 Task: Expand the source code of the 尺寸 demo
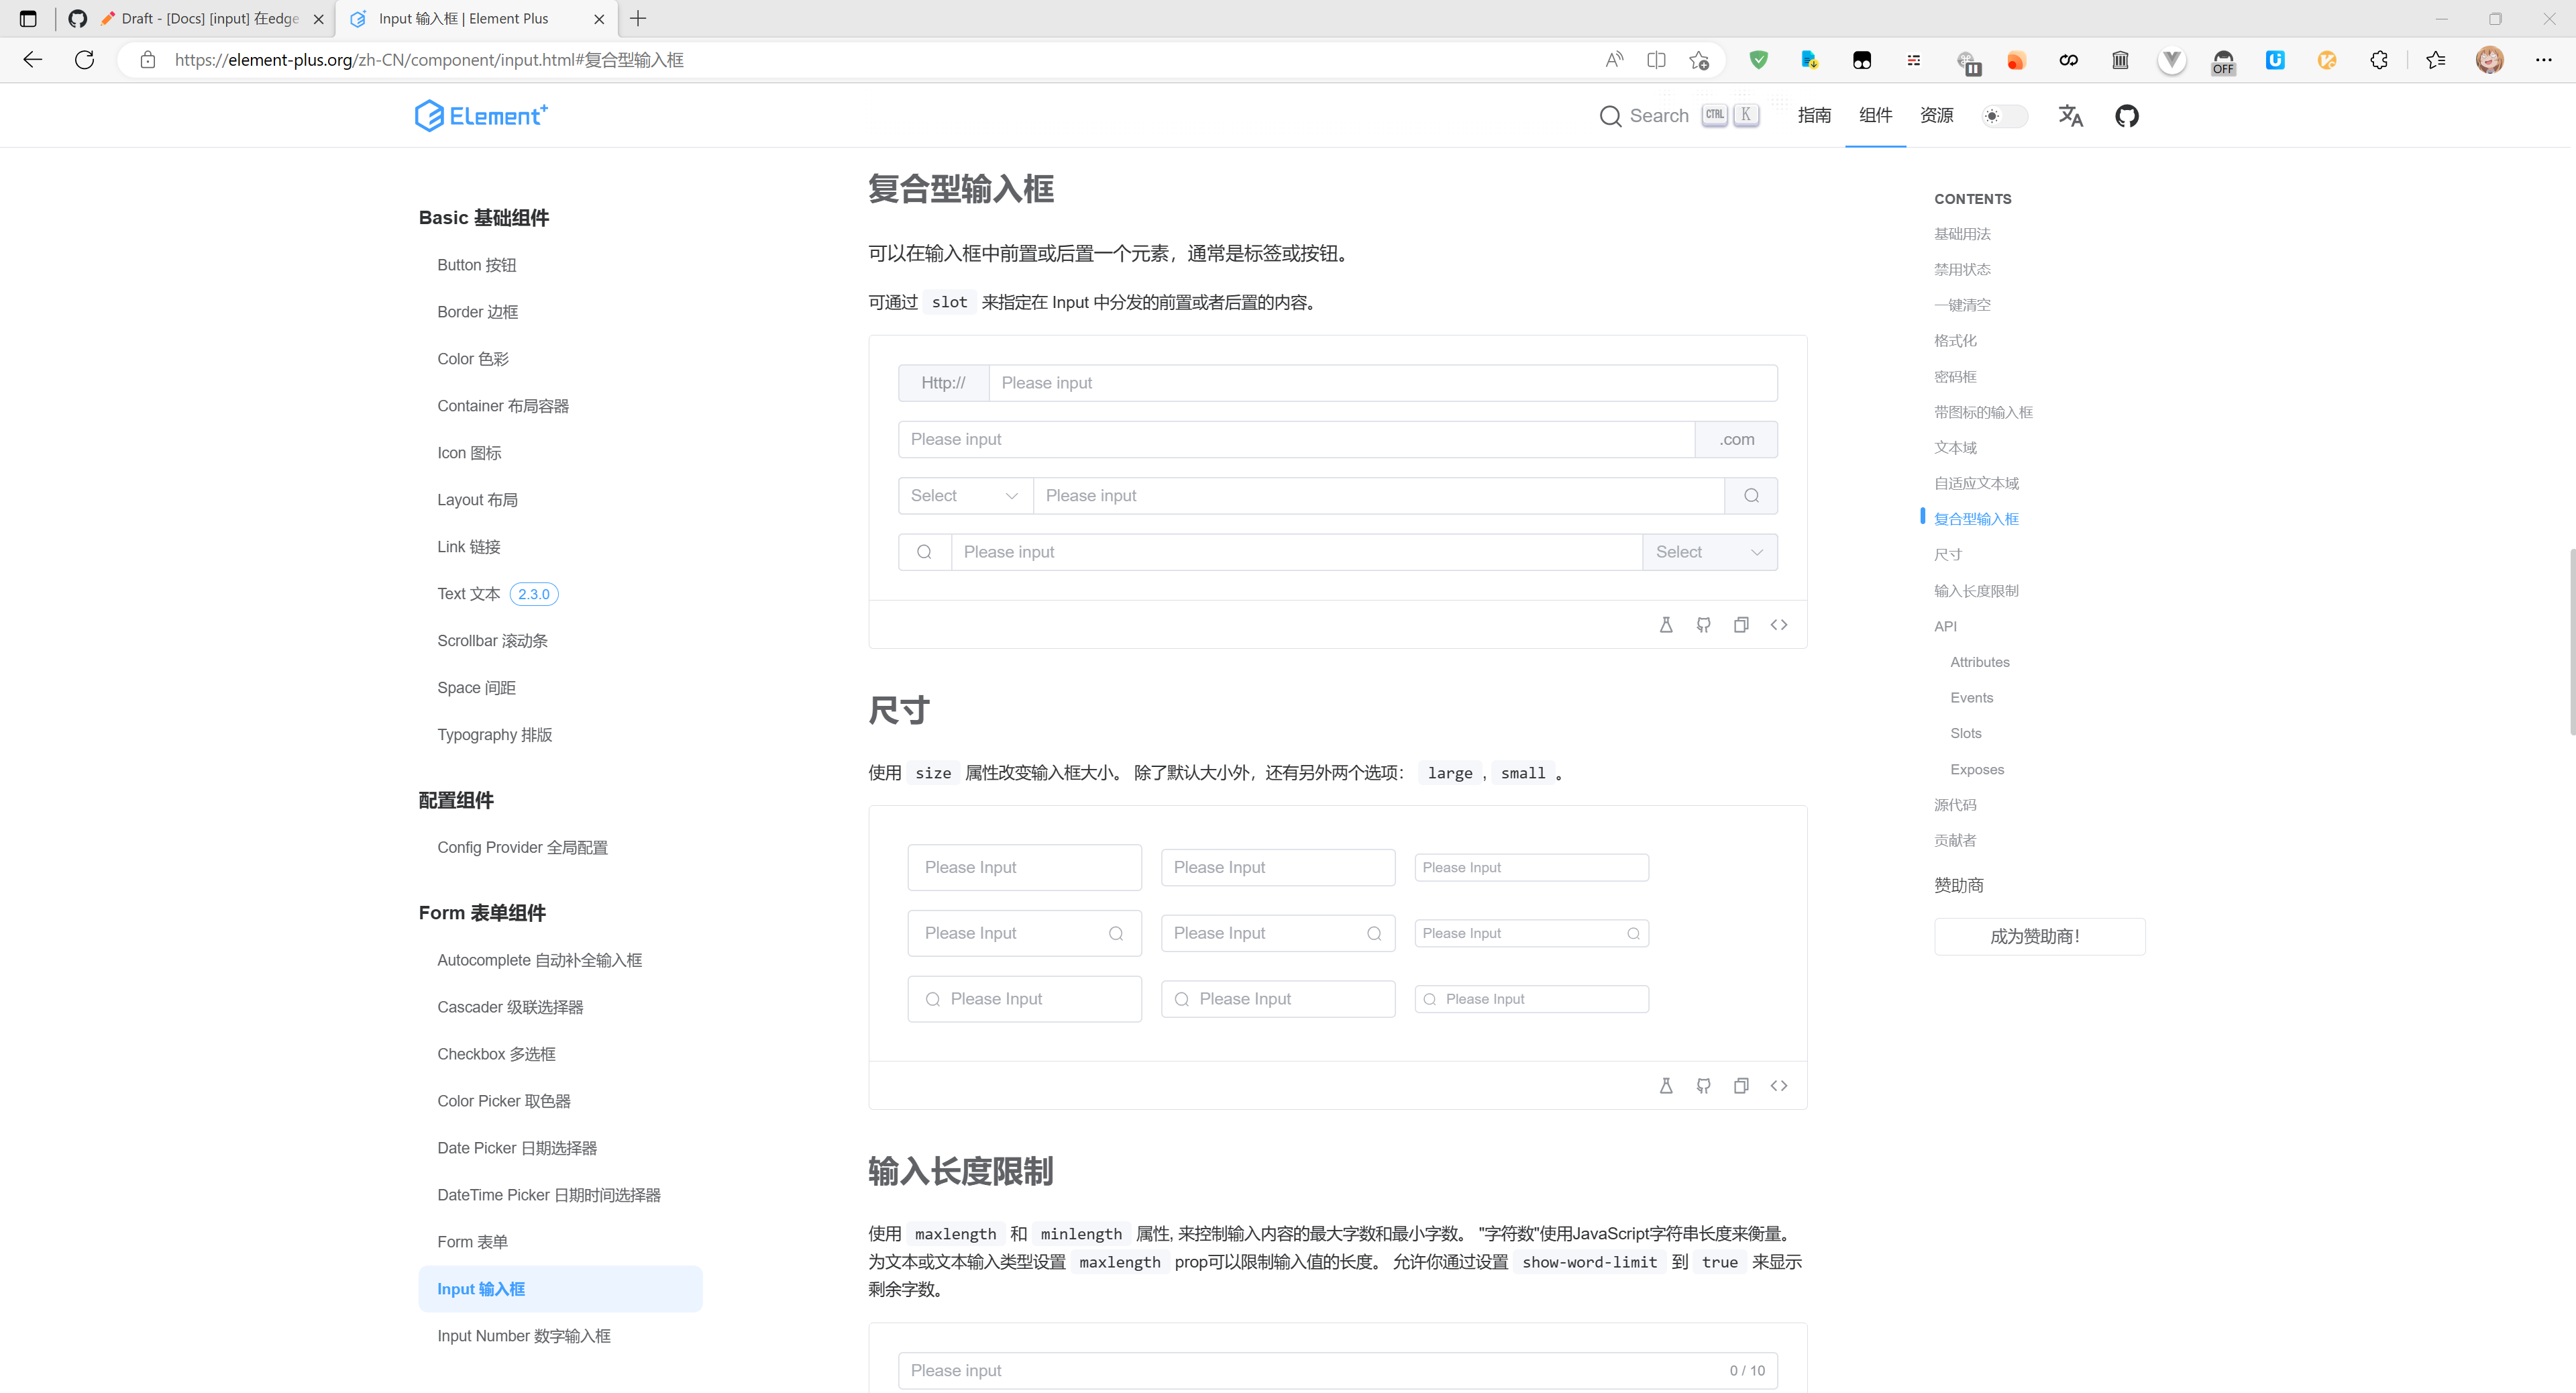1779,1085
